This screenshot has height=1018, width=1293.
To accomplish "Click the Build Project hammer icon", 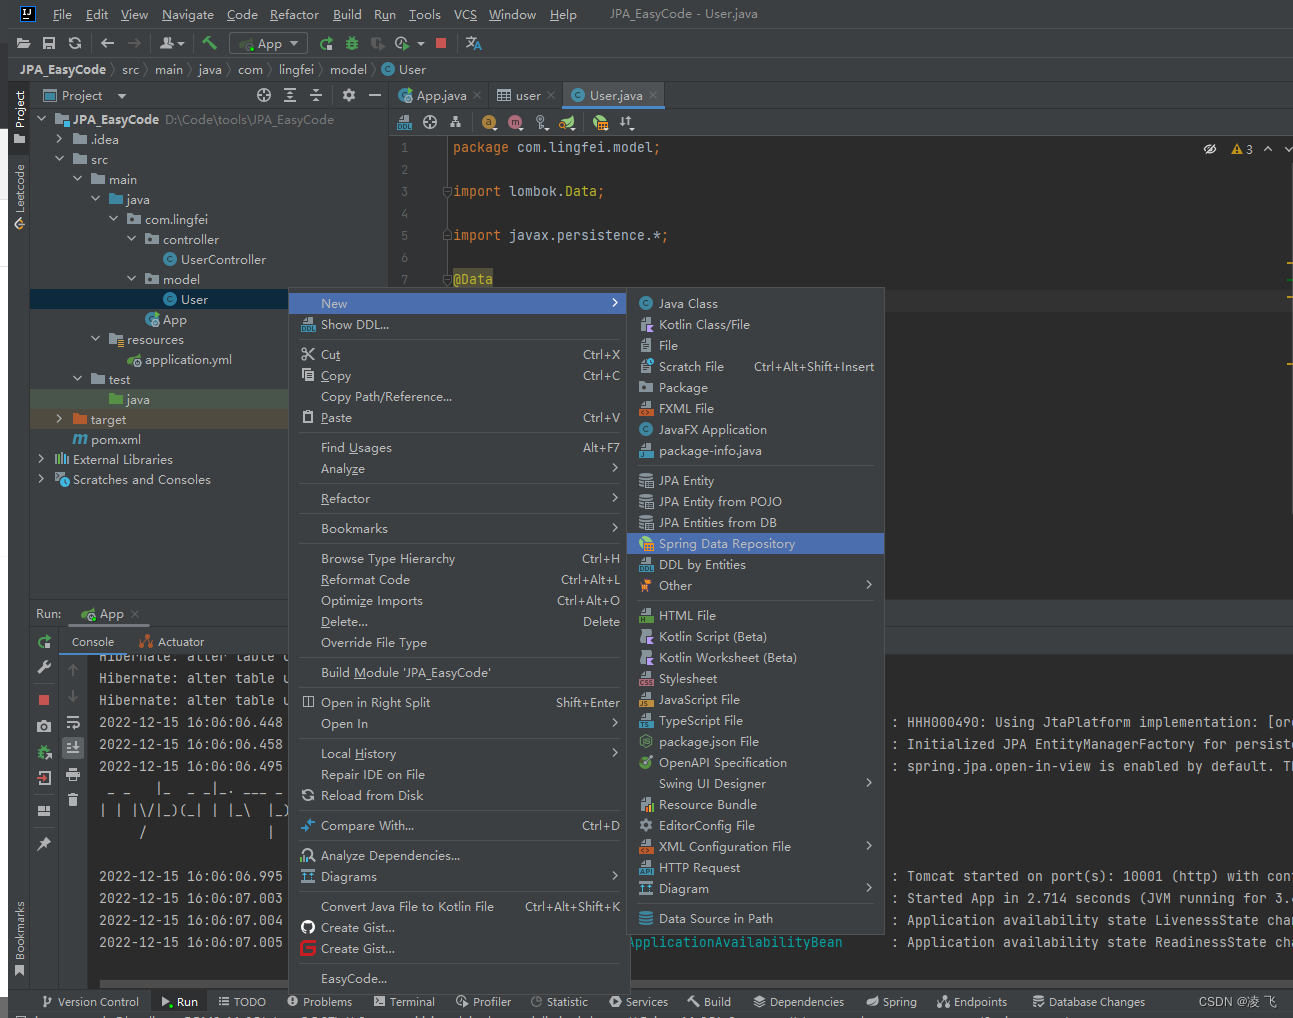I will (209, 43).
